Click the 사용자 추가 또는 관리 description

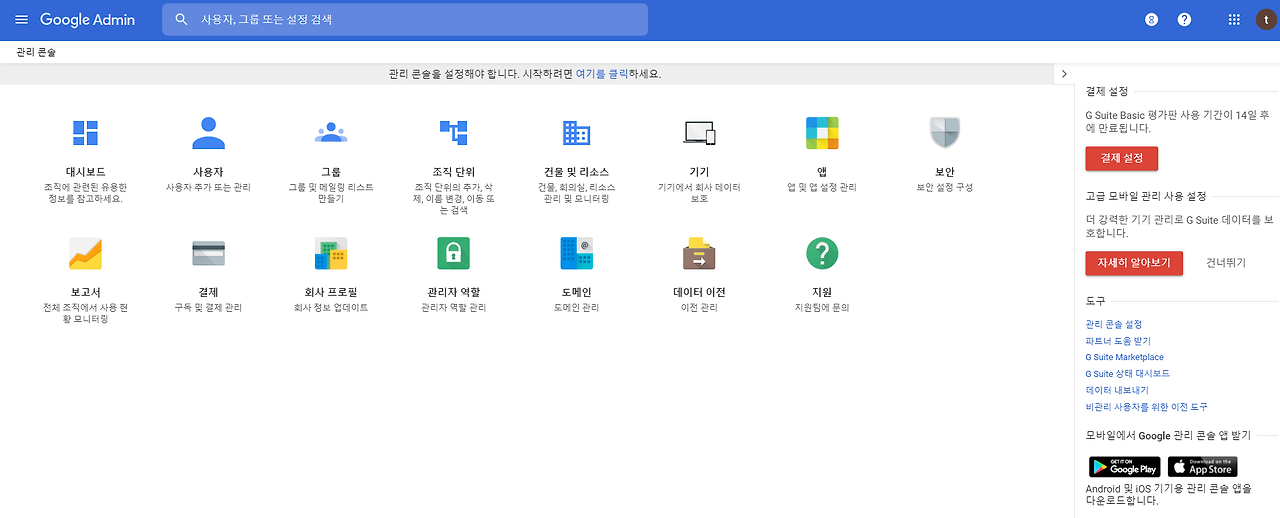208,187
